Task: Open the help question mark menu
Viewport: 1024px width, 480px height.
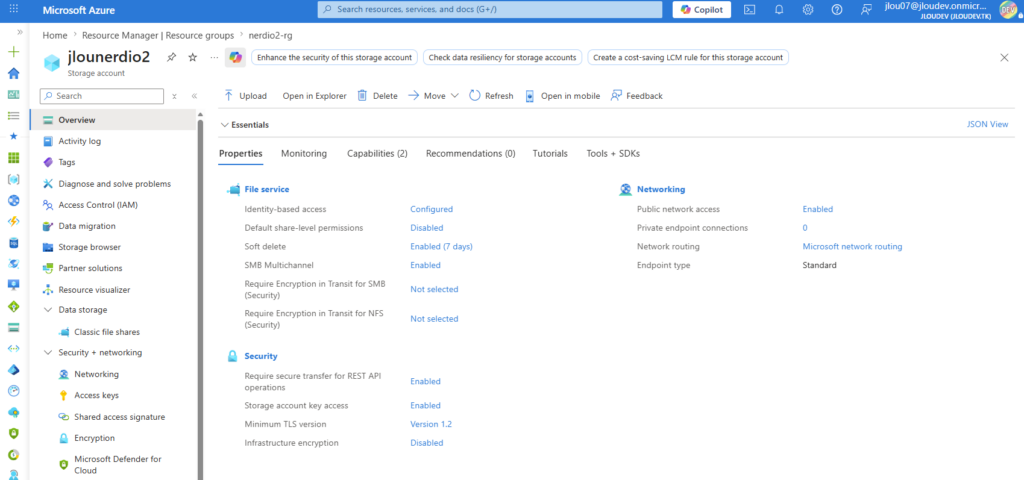Action: 837,10
